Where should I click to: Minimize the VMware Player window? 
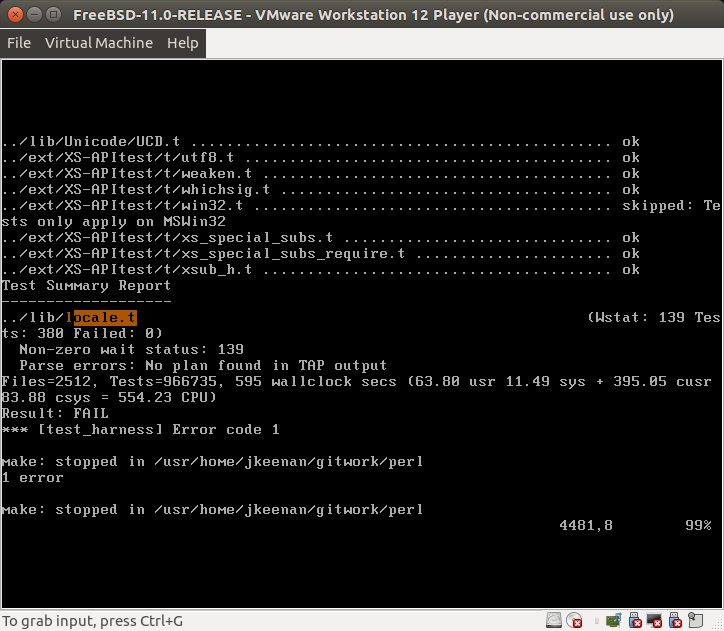coord(33,14)
